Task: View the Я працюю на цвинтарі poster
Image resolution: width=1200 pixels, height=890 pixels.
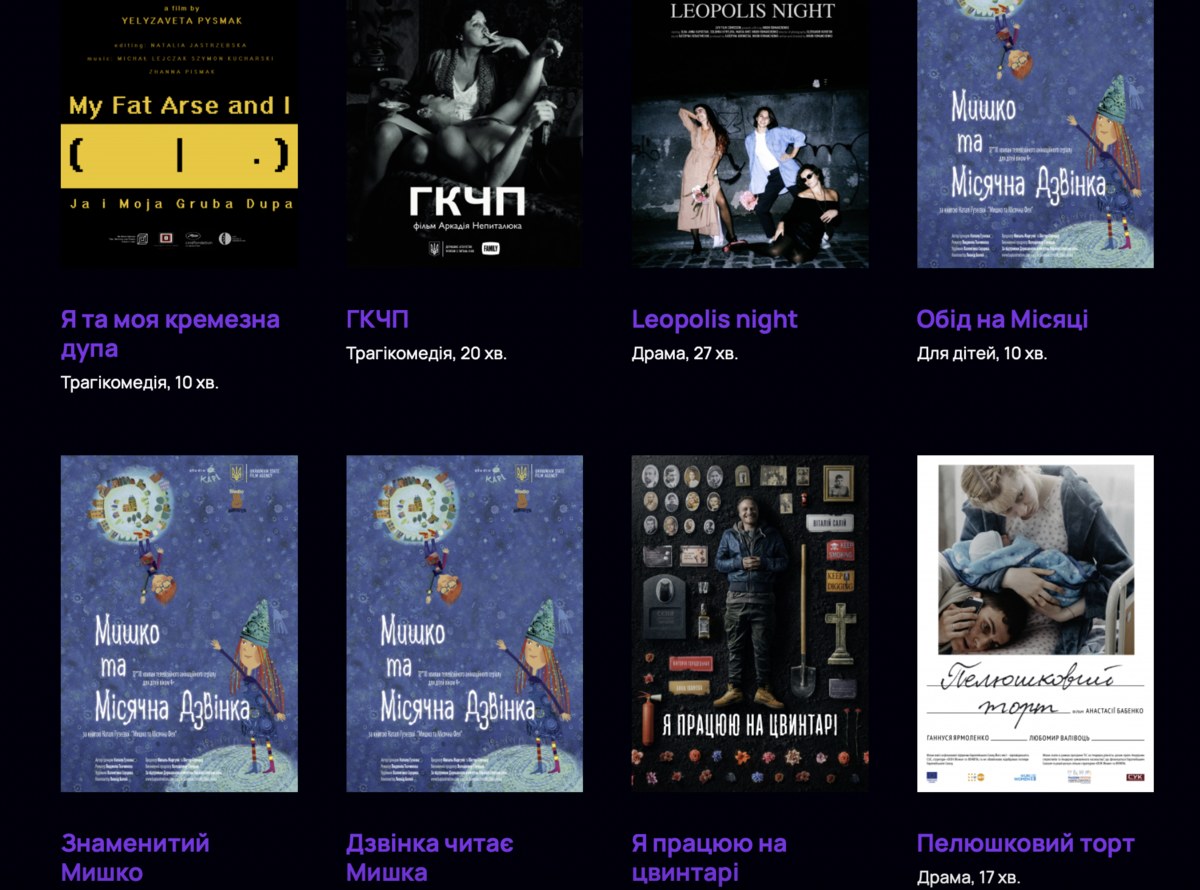Action: (750, 624)
